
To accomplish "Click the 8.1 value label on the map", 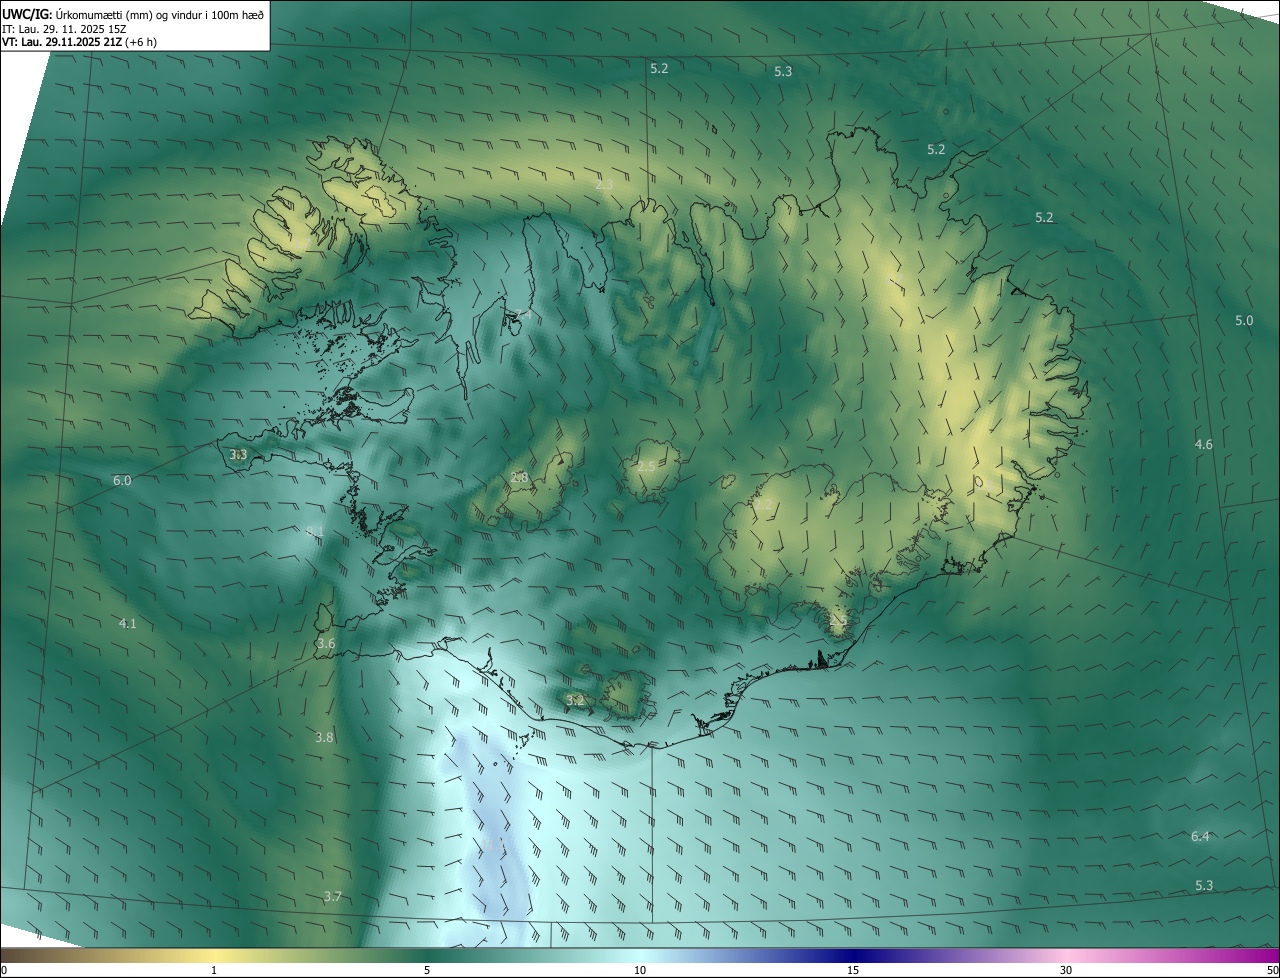I will (315, 531).
